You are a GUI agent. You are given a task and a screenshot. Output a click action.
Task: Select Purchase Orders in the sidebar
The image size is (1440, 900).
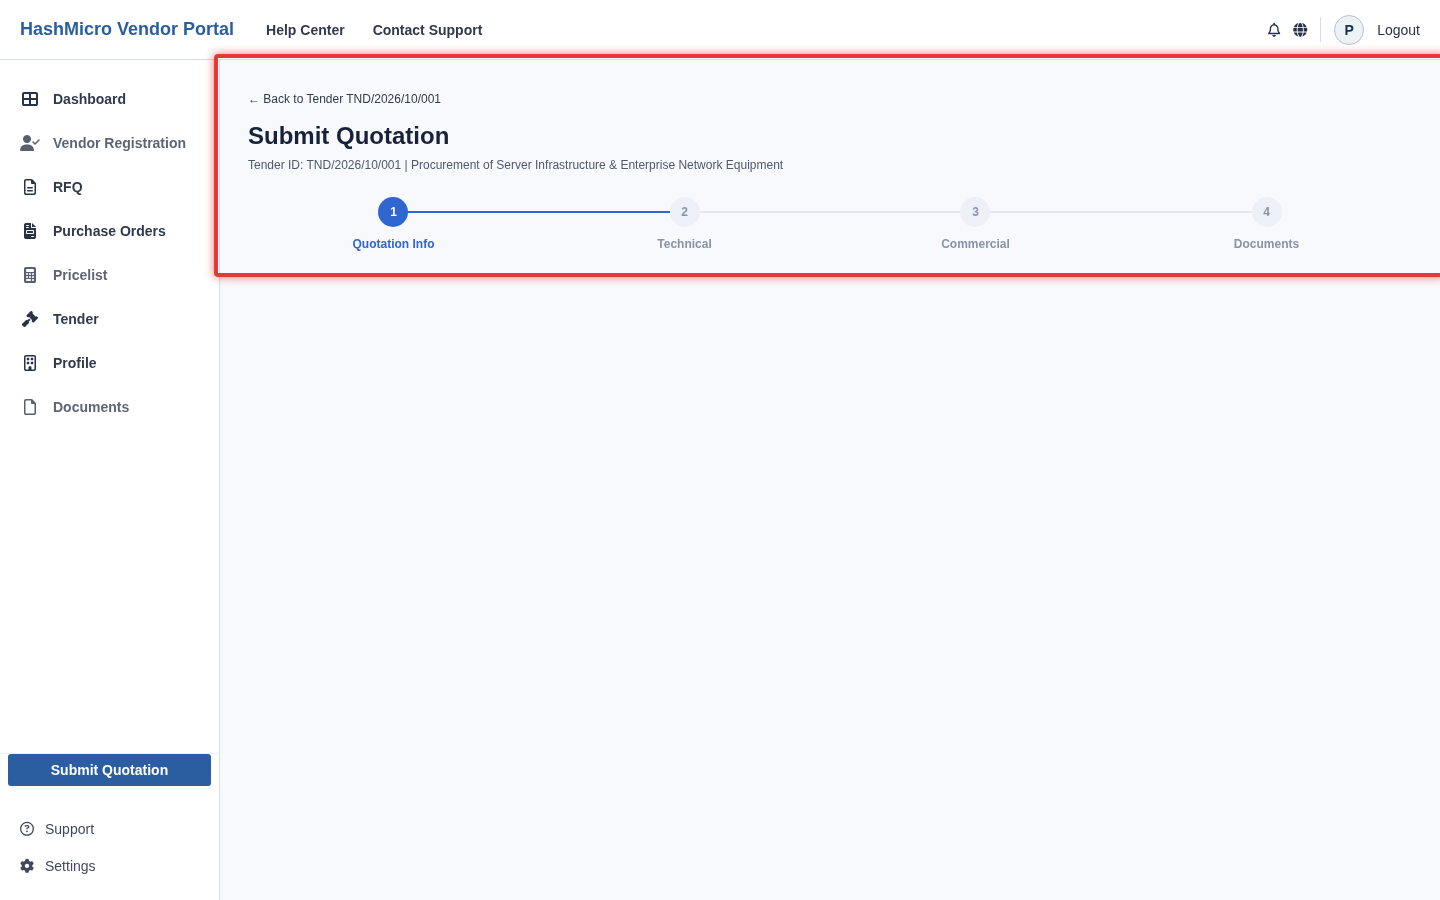point(110,231)
